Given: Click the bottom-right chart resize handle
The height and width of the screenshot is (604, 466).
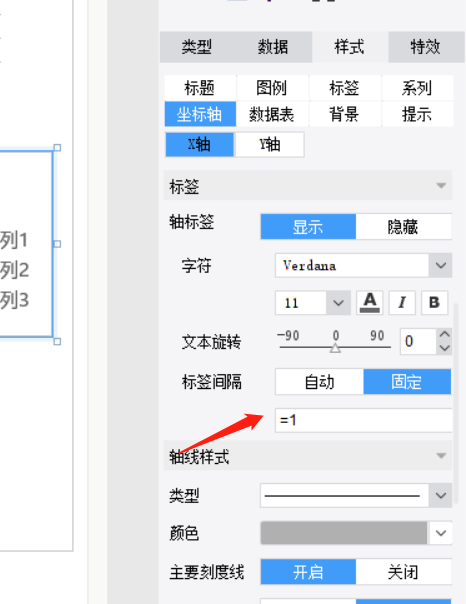Looking at the screenshot, I should 57,341.
